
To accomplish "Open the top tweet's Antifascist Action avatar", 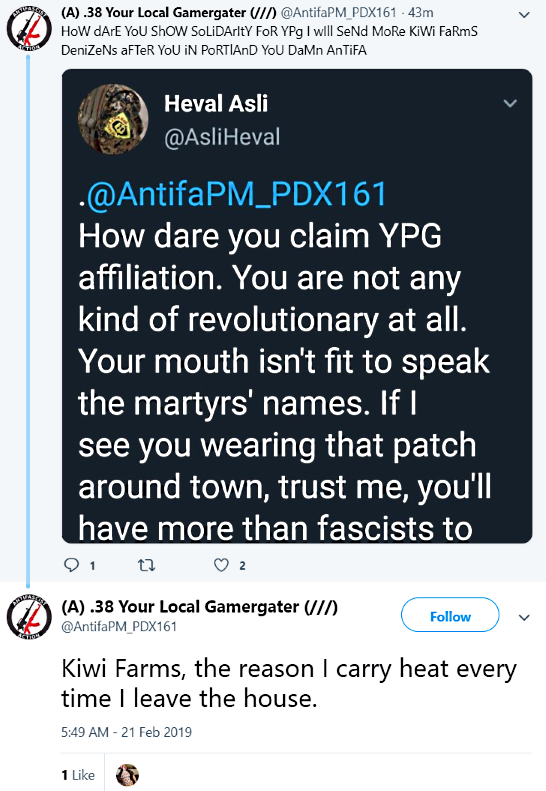I will [x=29, y=29].
